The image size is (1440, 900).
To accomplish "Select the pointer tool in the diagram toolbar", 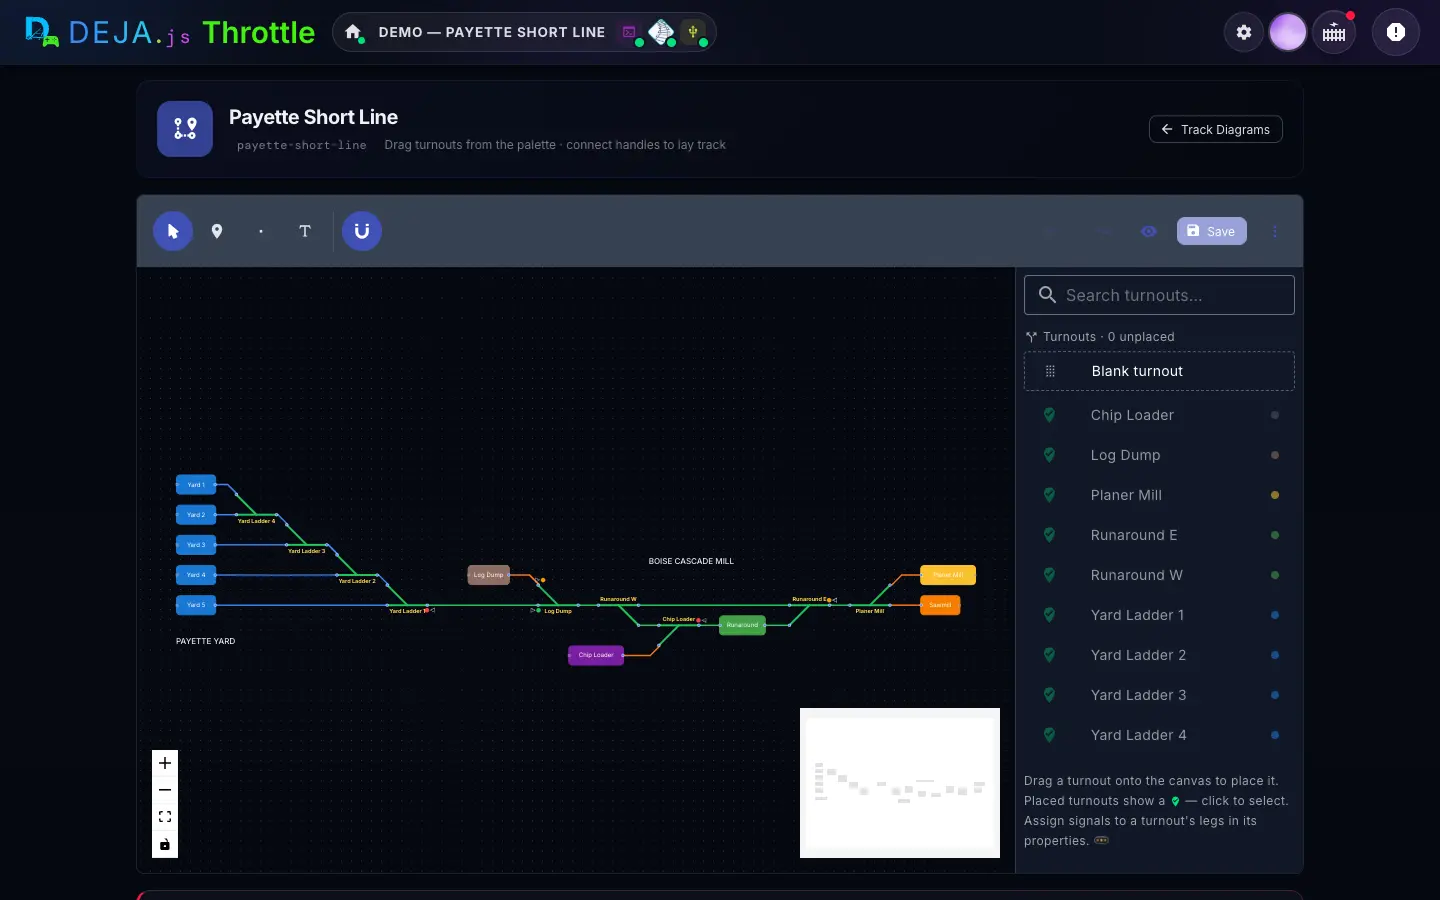I will coord(173,231).
